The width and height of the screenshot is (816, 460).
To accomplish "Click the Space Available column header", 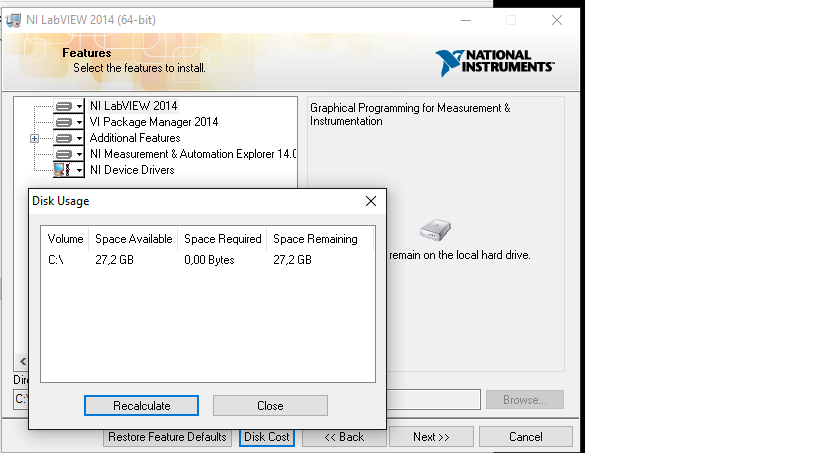I will [x=133, y=239].
